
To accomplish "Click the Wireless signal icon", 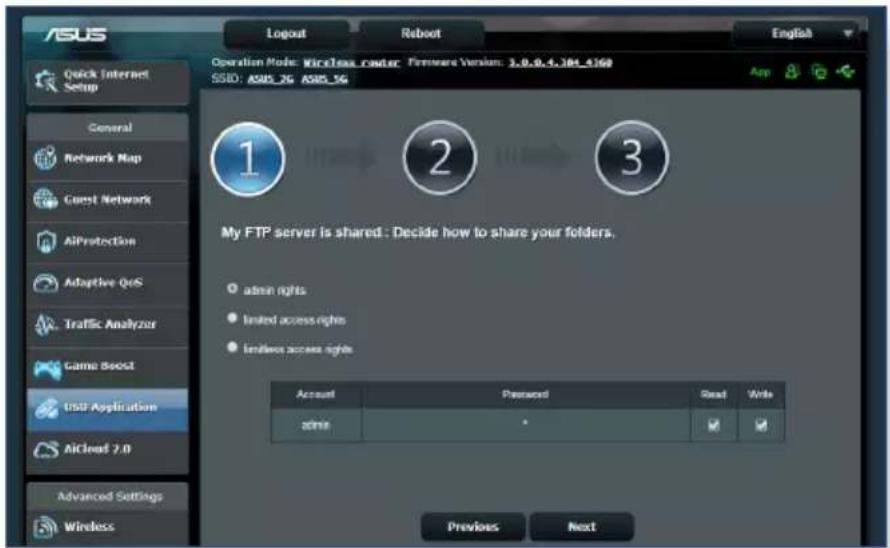I will coord(45,526).
